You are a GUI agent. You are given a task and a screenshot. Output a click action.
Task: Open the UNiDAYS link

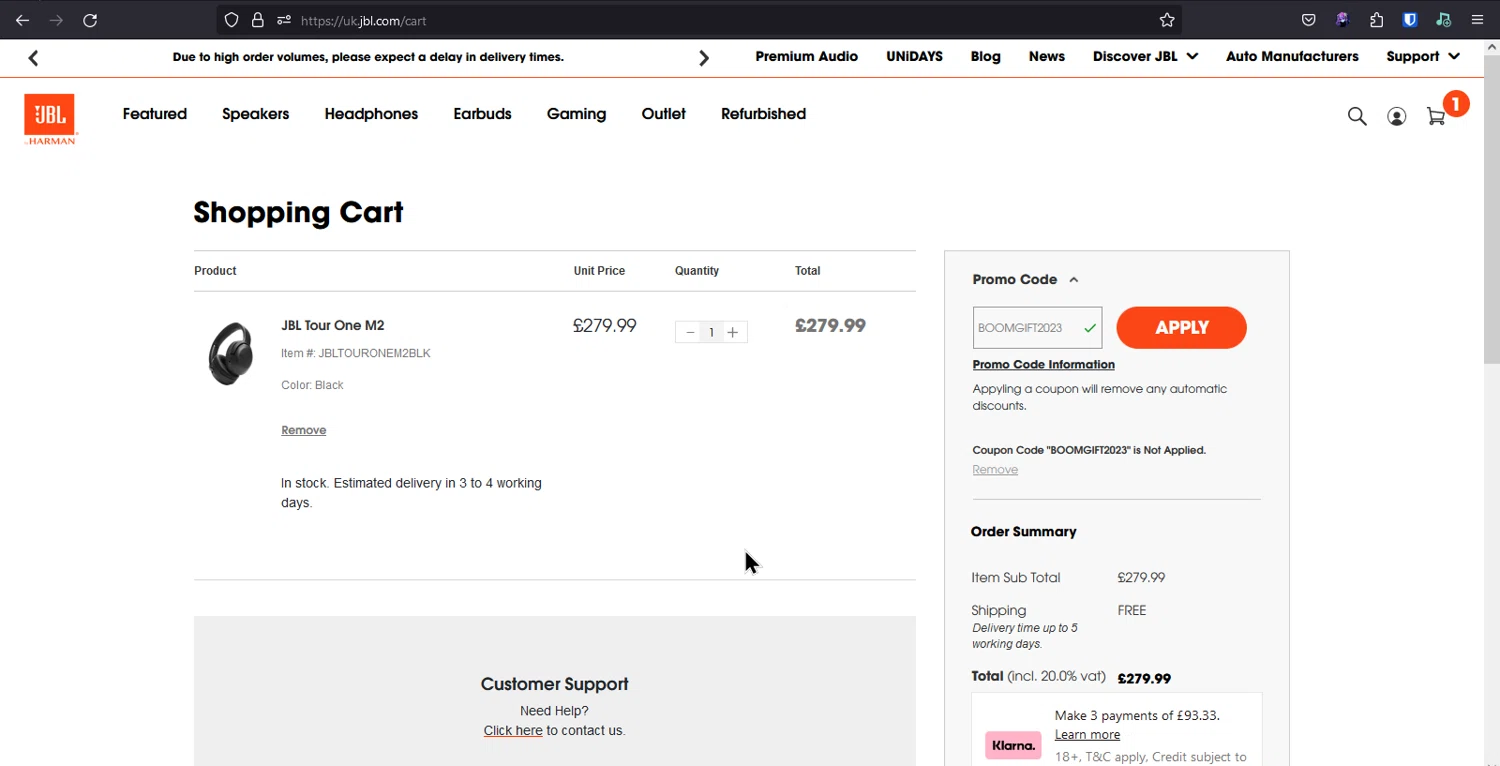click(914, 57)
